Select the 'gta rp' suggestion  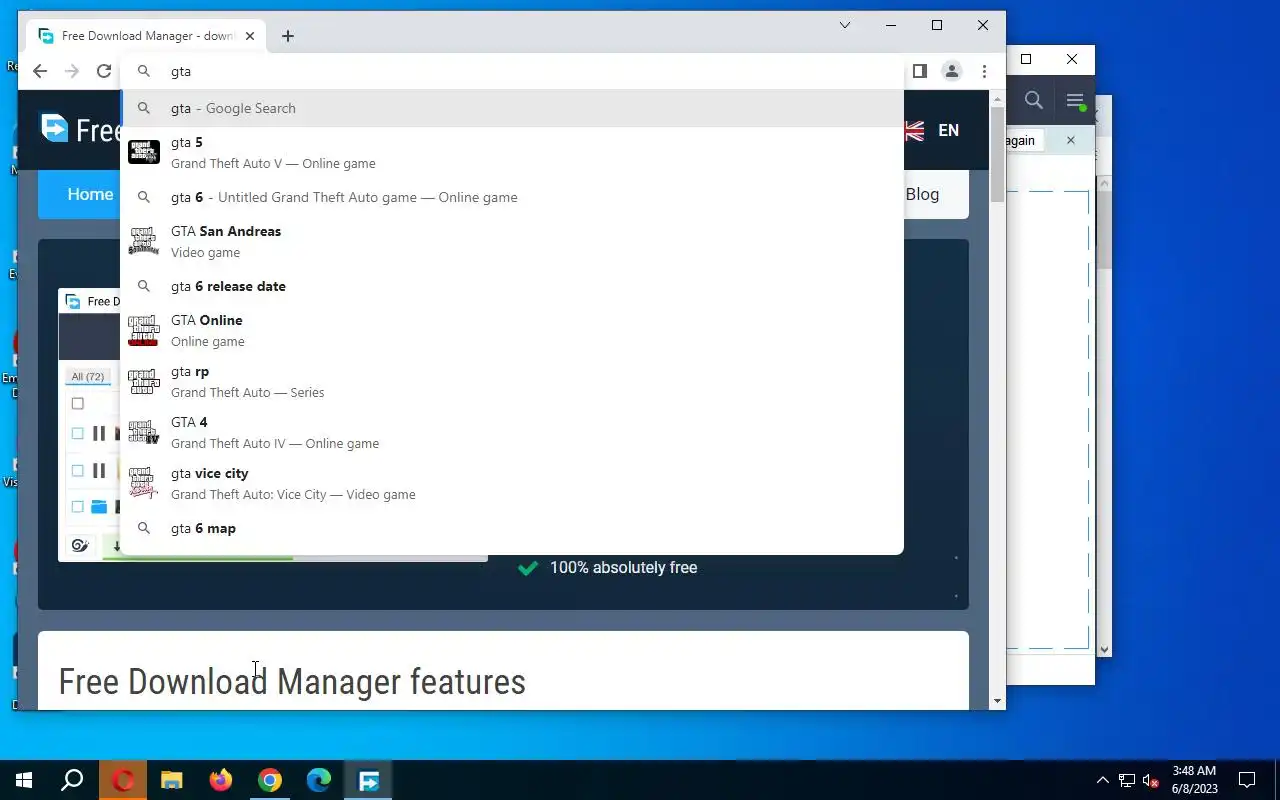click(x=512, y=381)
